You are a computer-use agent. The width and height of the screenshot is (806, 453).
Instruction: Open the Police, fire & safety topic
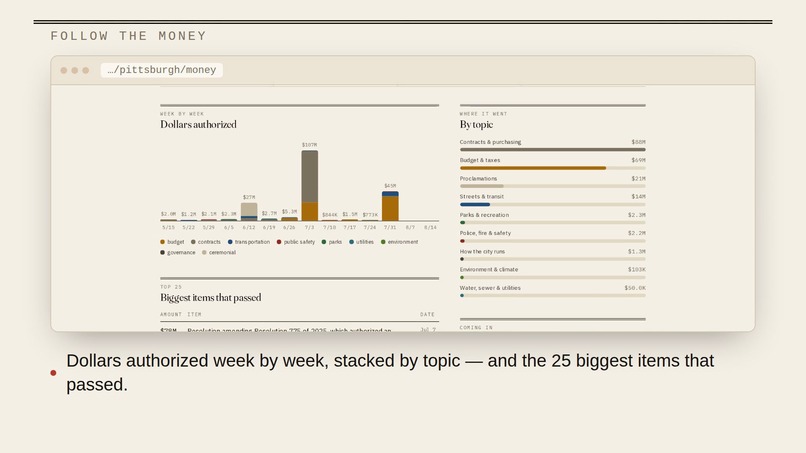485,233
